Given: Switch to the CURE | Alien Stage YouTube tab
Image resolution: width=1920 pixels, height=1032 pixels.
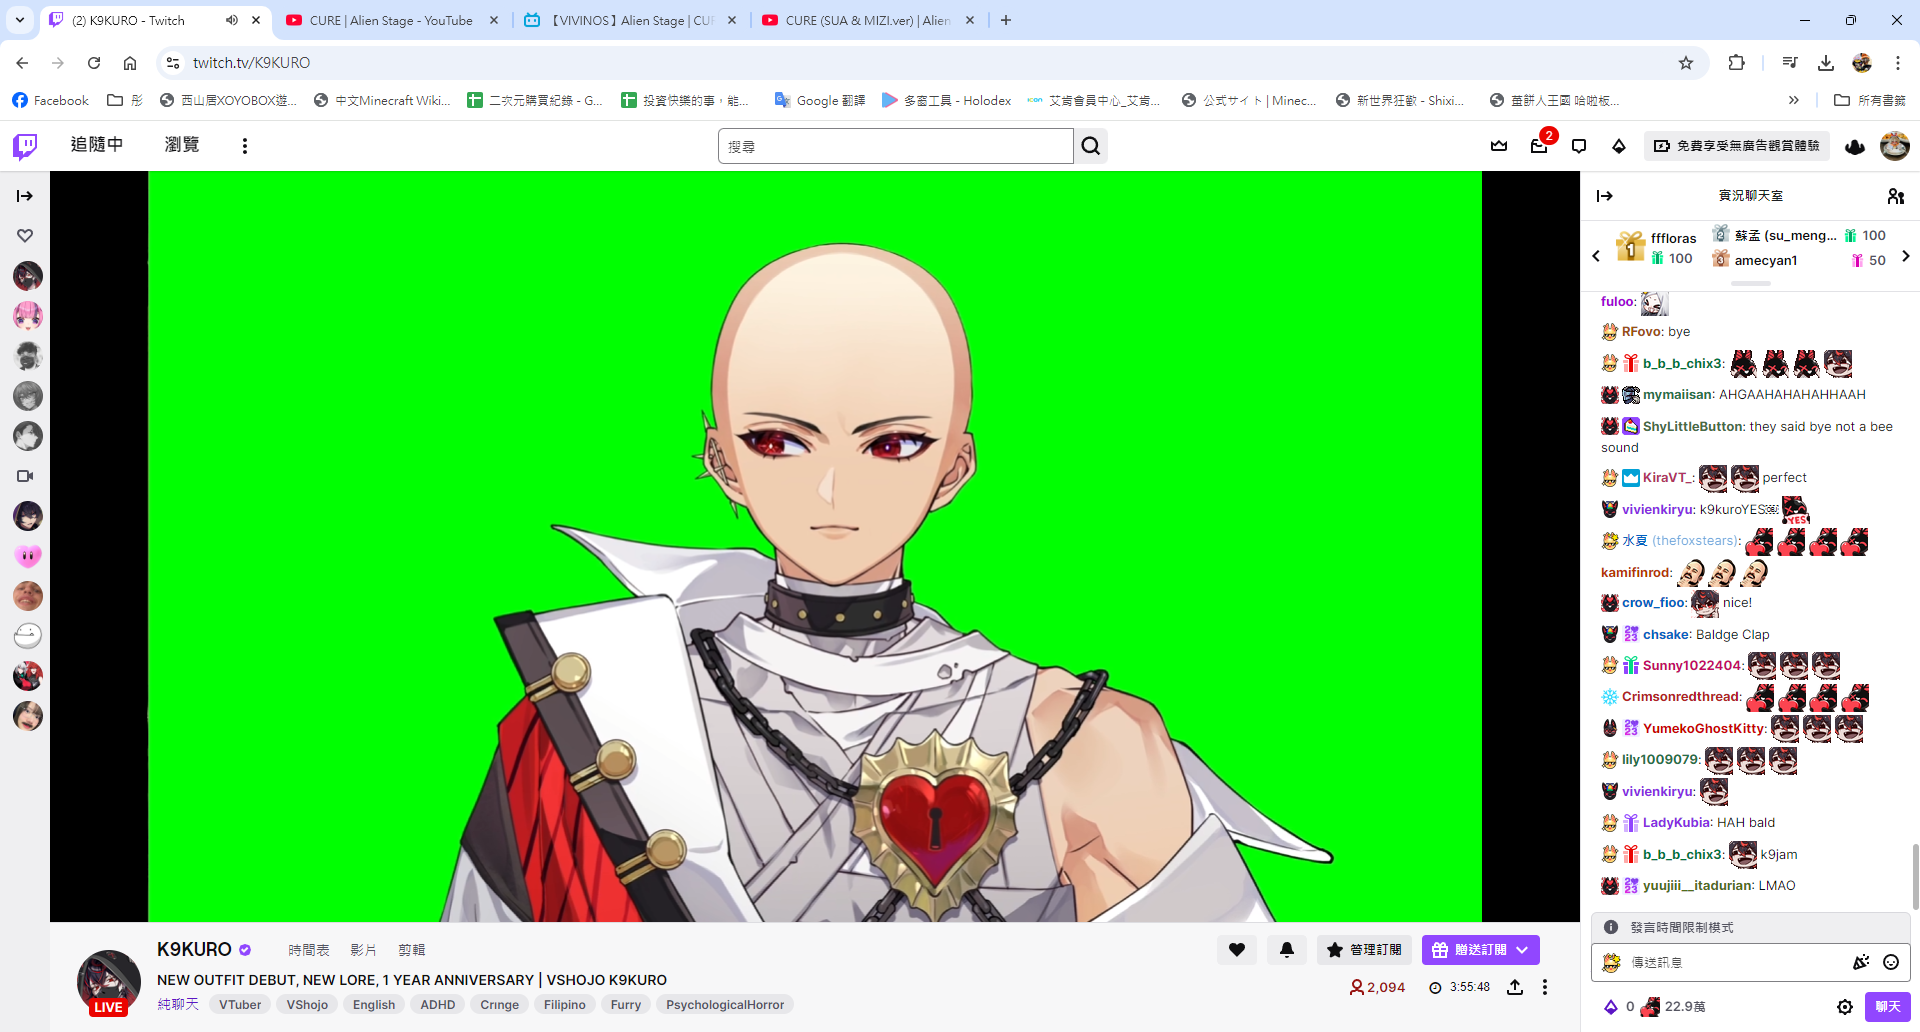Looking at the screenshot, I should point(391,20).
